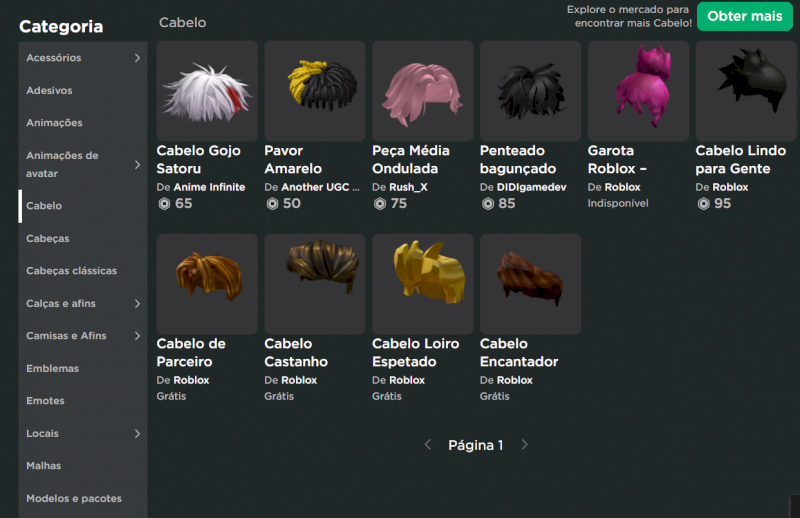Open the Cabelo Castanho thumbnail
Image resolution: width=800 pixels, height=518 pixels.
click(315, 284)
